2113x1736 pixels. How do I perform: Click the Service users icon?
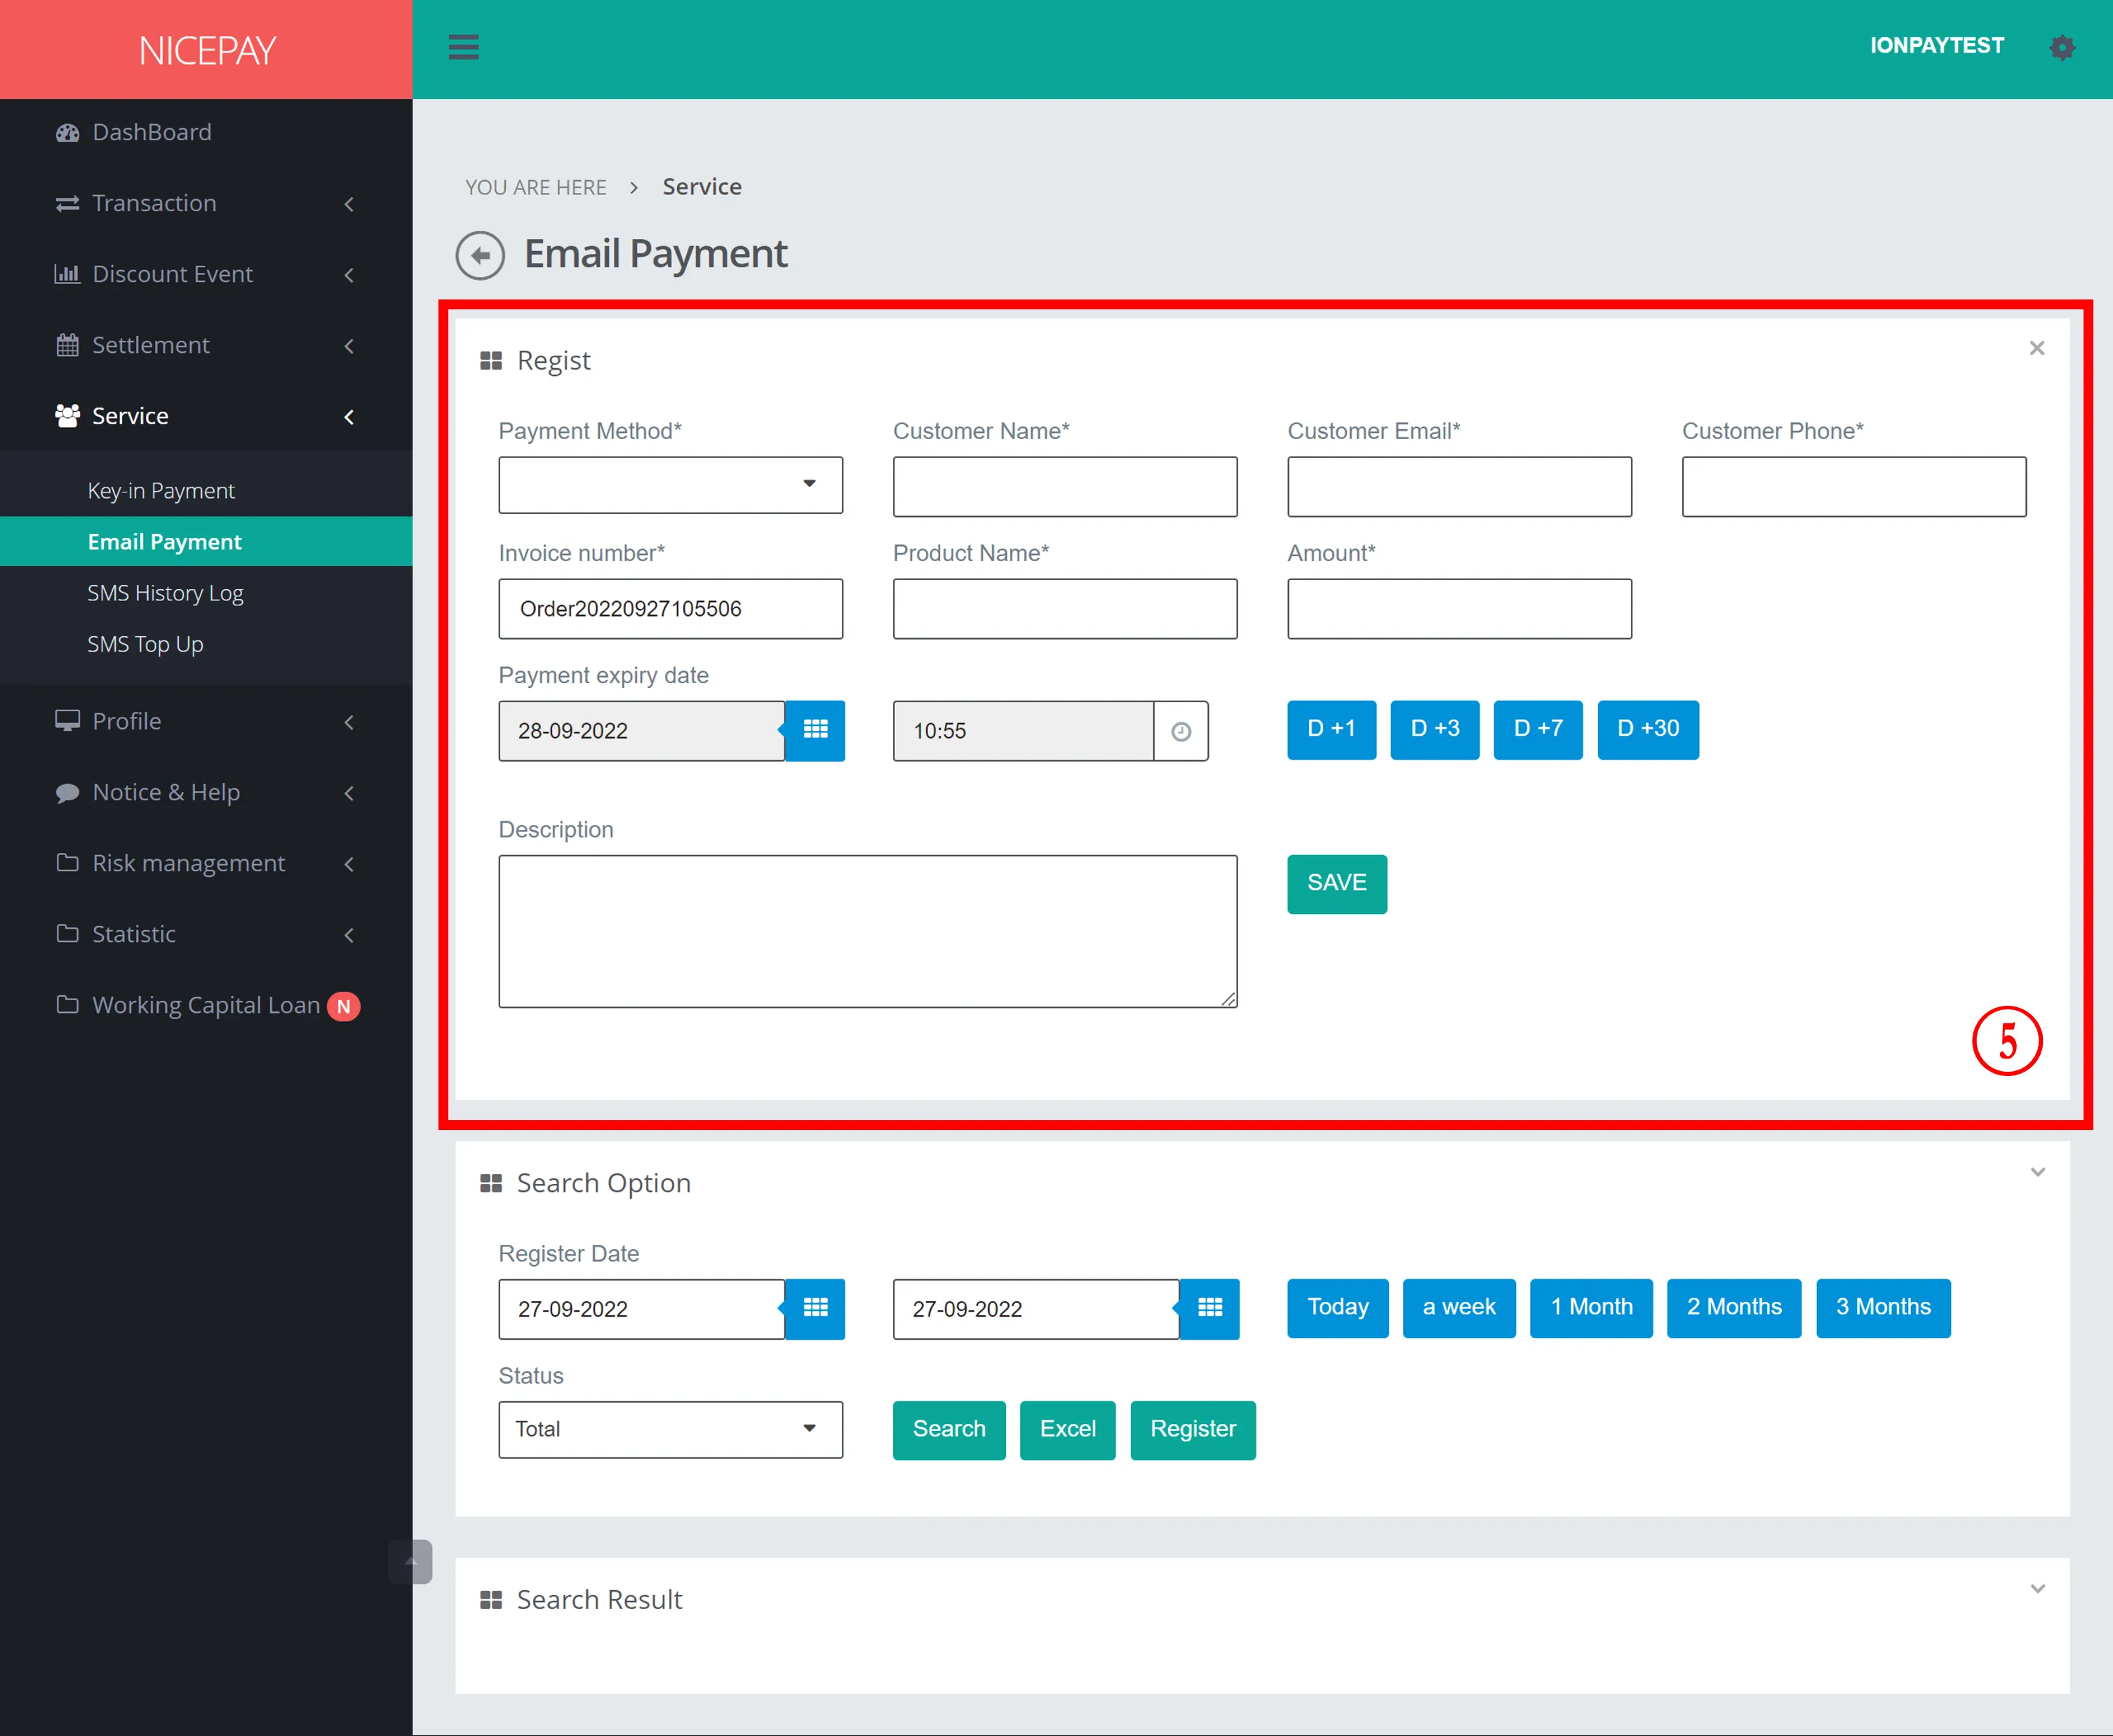[x=67, y=416]
